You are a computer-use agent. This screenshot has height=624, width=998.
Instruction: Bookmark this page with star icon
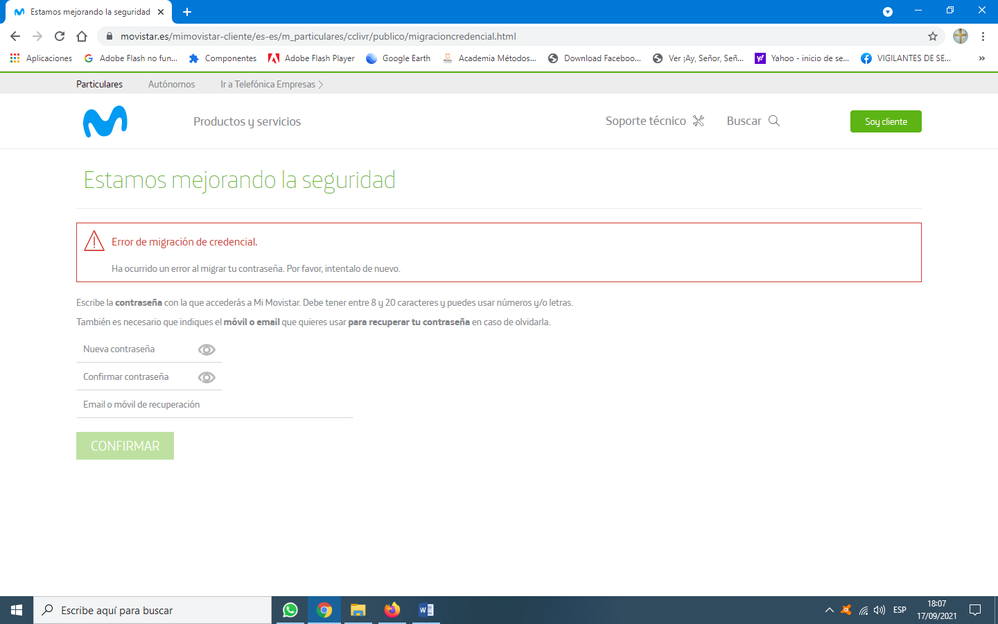[933, 36]
